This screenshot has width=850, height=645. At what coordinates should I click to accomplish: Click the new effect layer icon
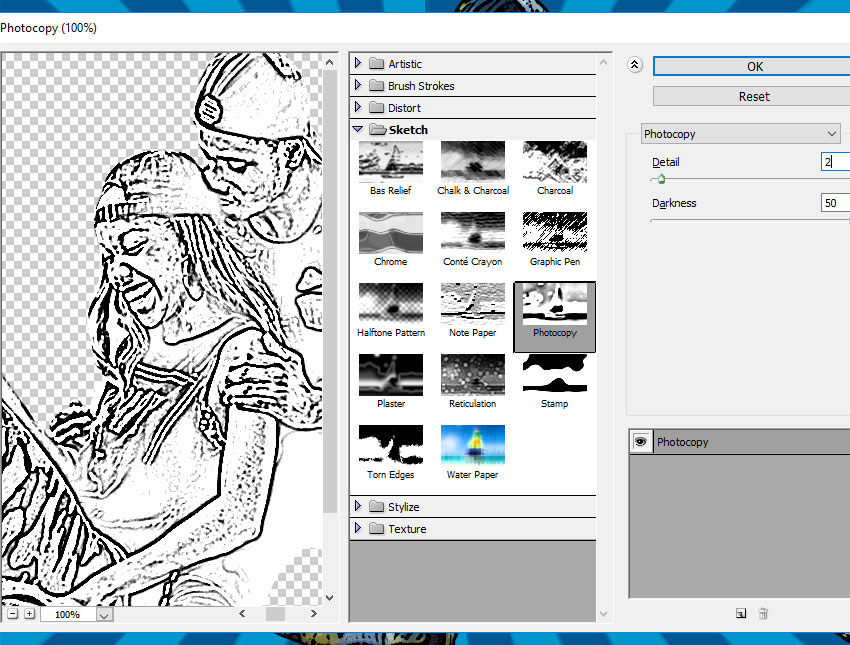pos(740,613)
